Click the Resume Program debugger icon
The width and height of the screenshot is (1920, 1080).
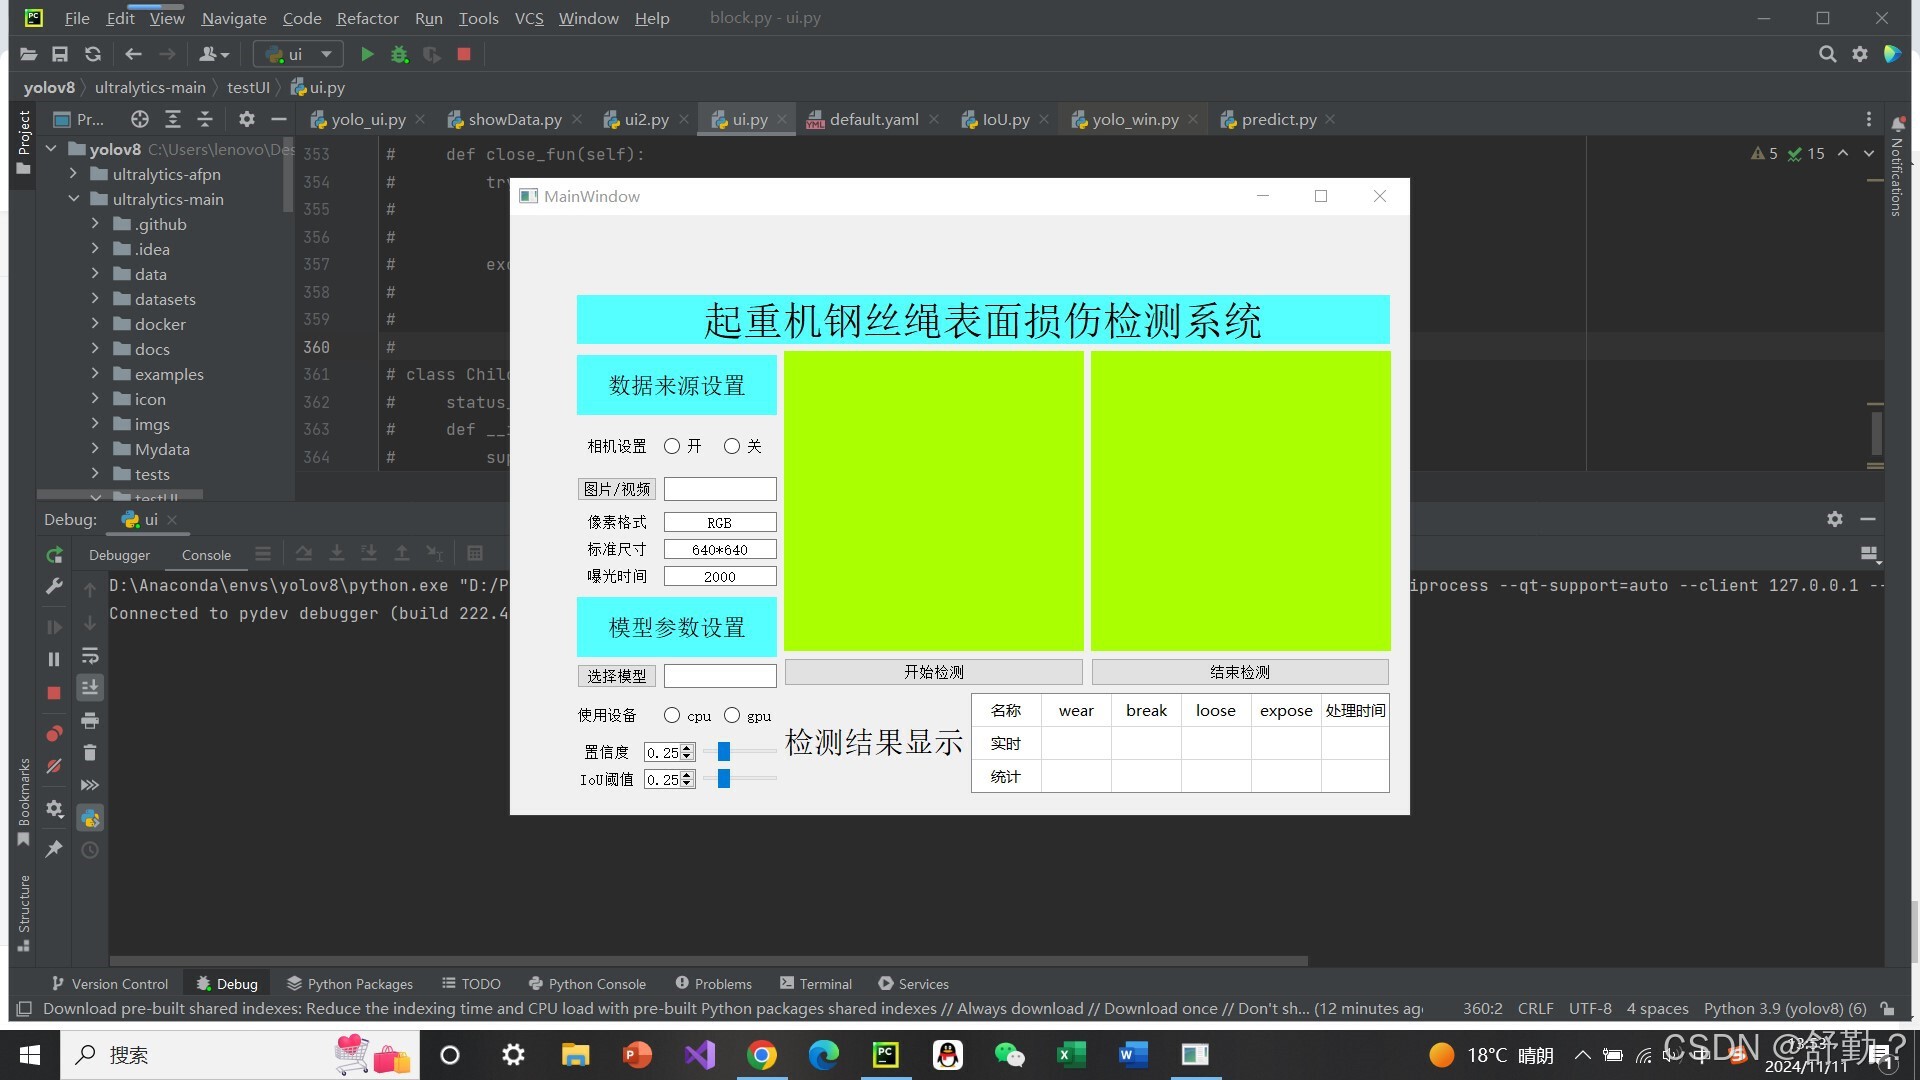54,625
